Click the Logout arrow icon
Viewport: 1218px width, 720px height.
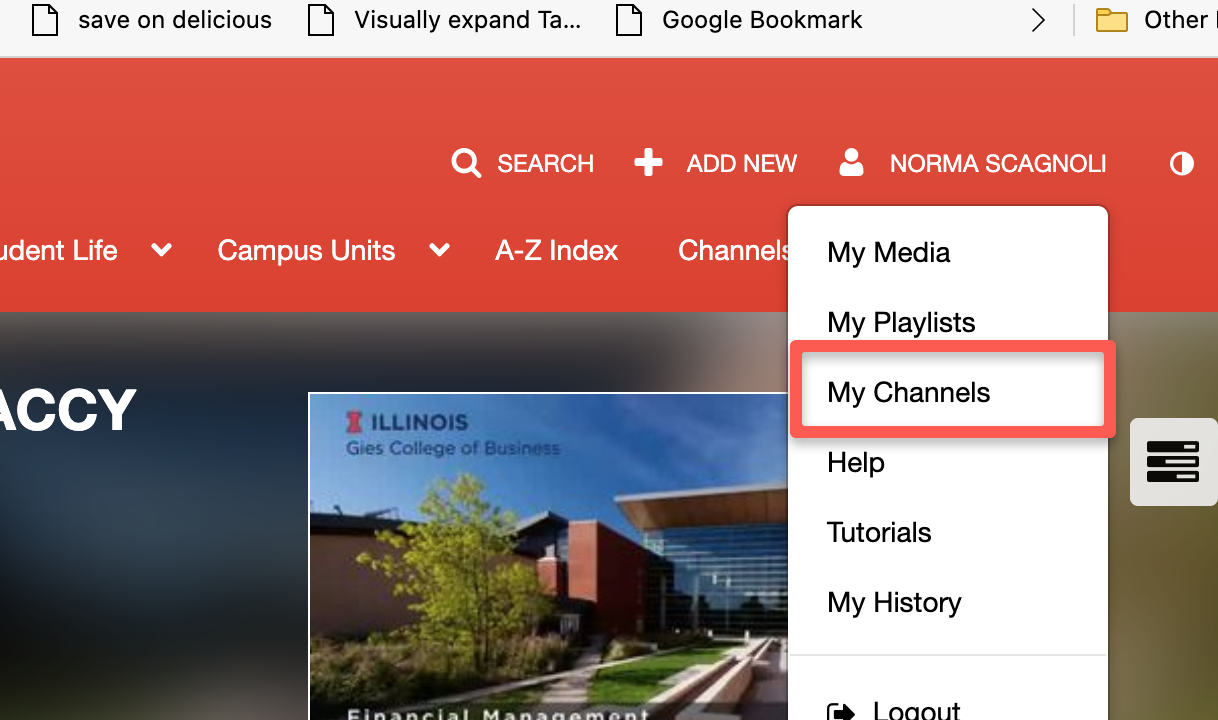click(x=841, y=711)
